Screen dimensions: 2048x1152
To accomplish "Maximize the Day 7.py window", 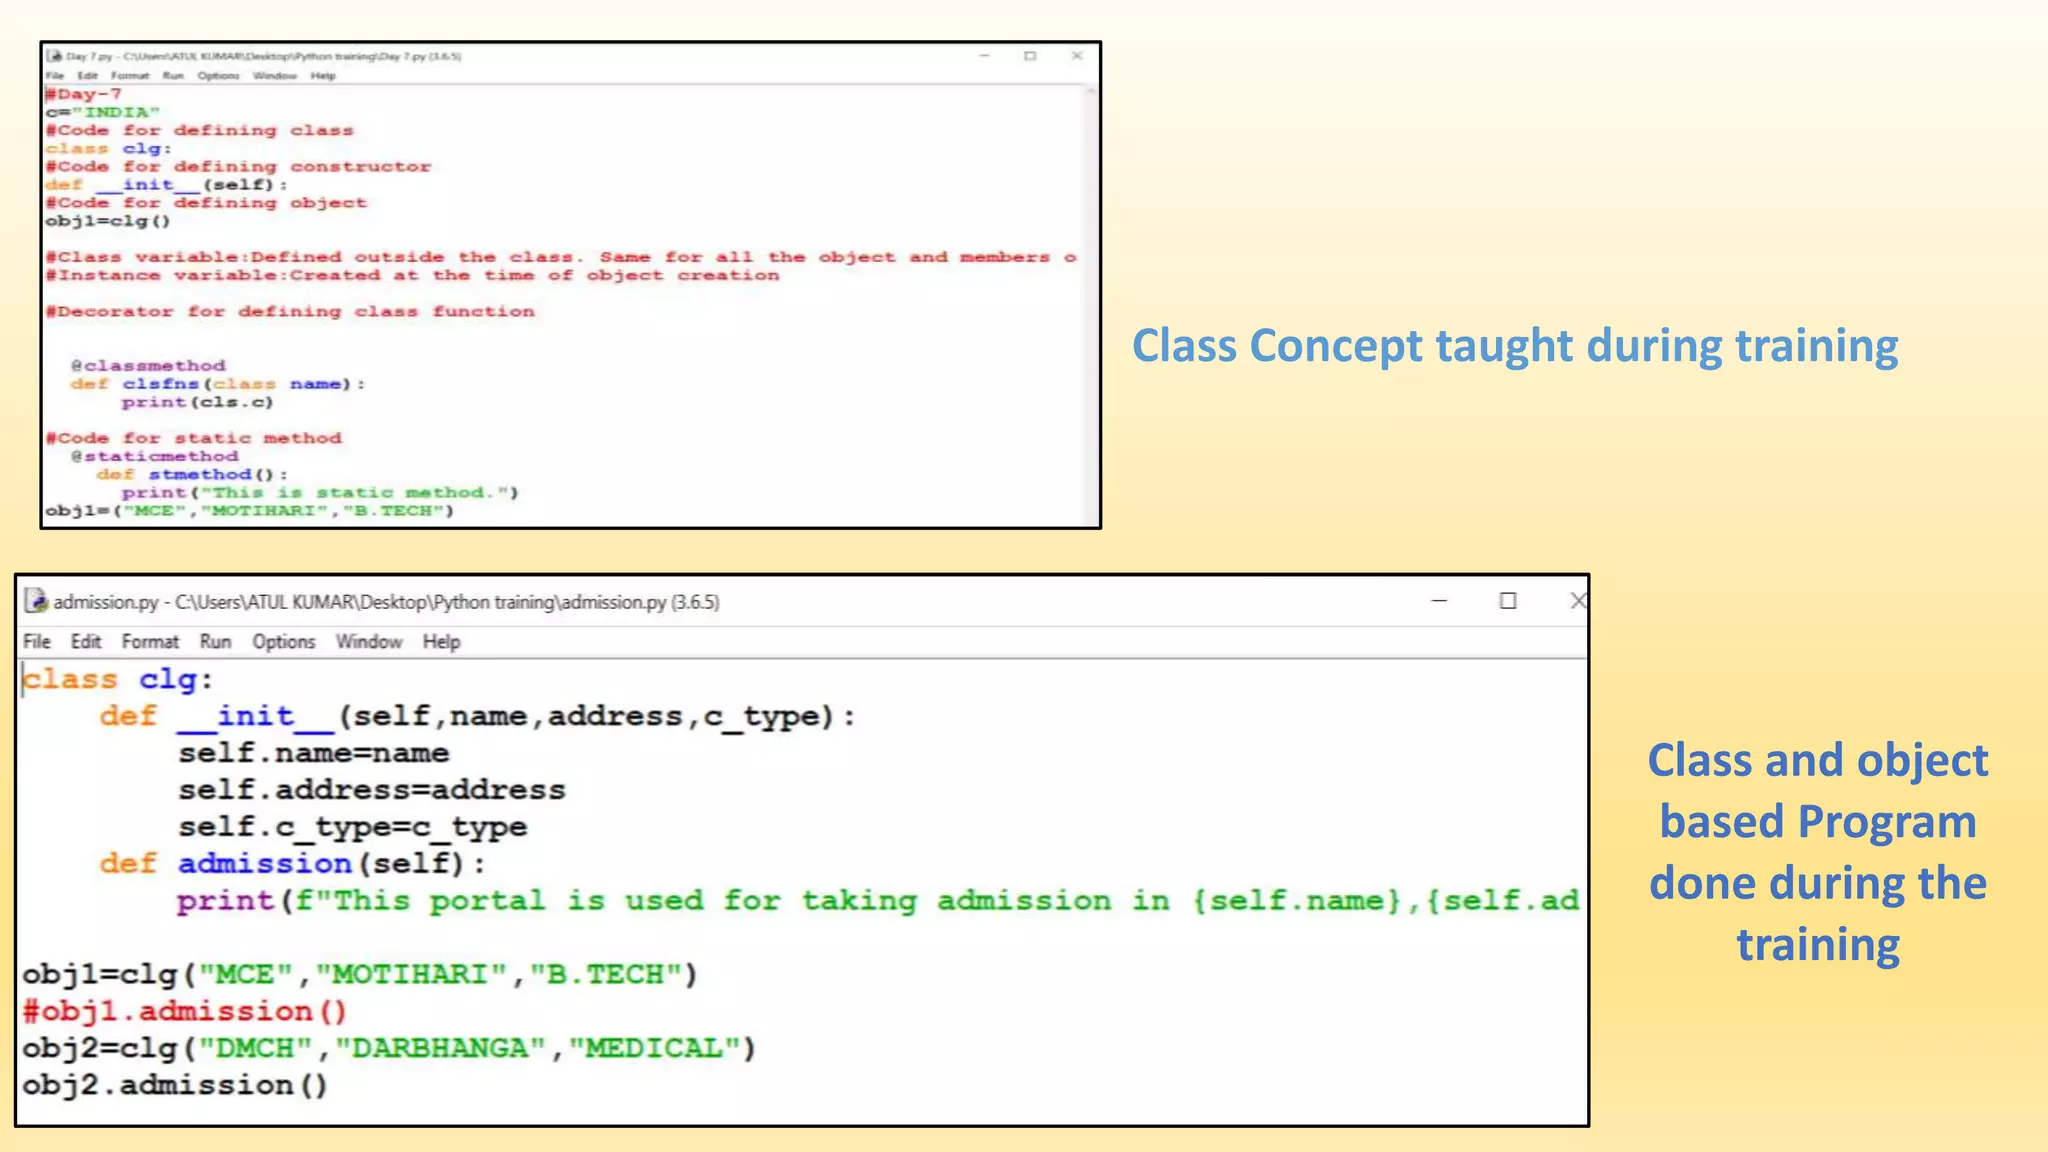I will [x=1030, y=56].
